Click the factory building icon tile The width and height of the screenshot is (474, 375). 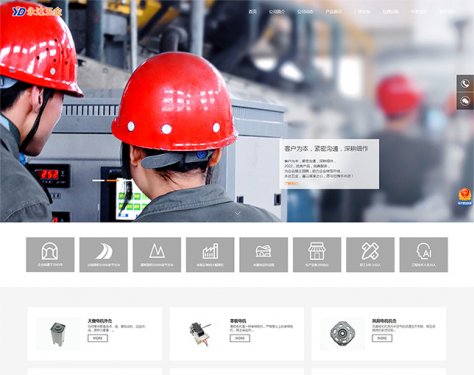pos(210,255)
